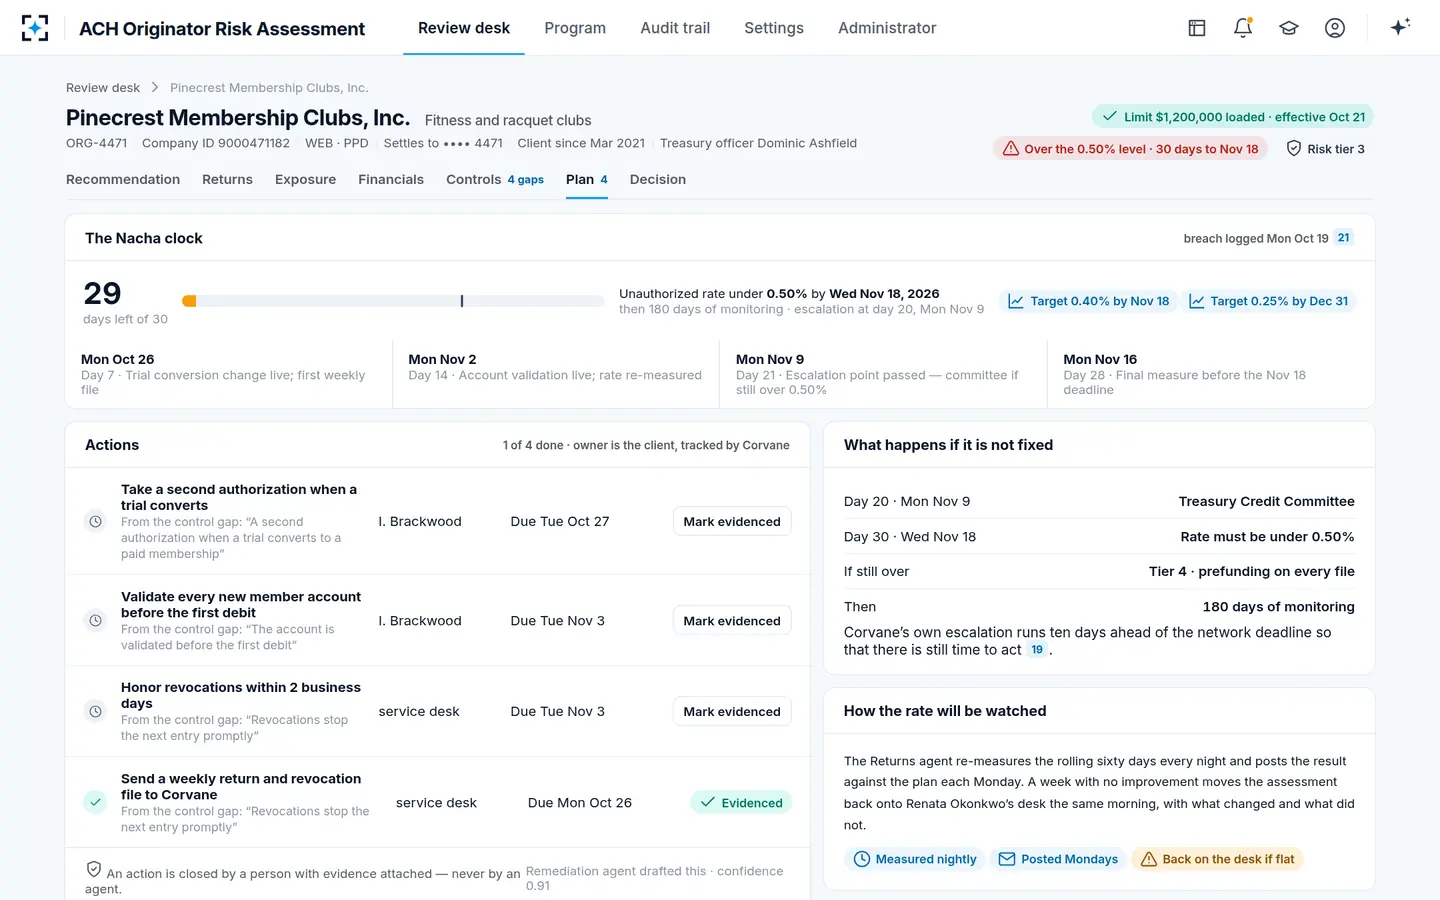1440x900 pixels.
Task: Open the notifications bell
Action: click(1243, 28)
